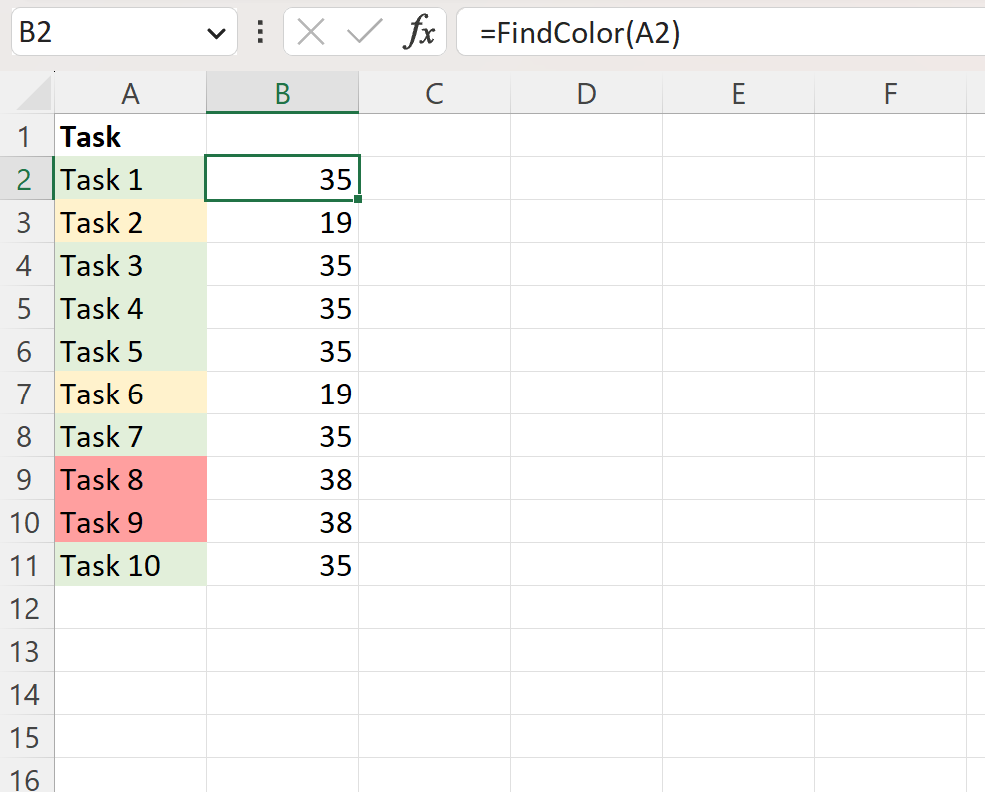Select row 10 header
985x792 pixels.
27,521
